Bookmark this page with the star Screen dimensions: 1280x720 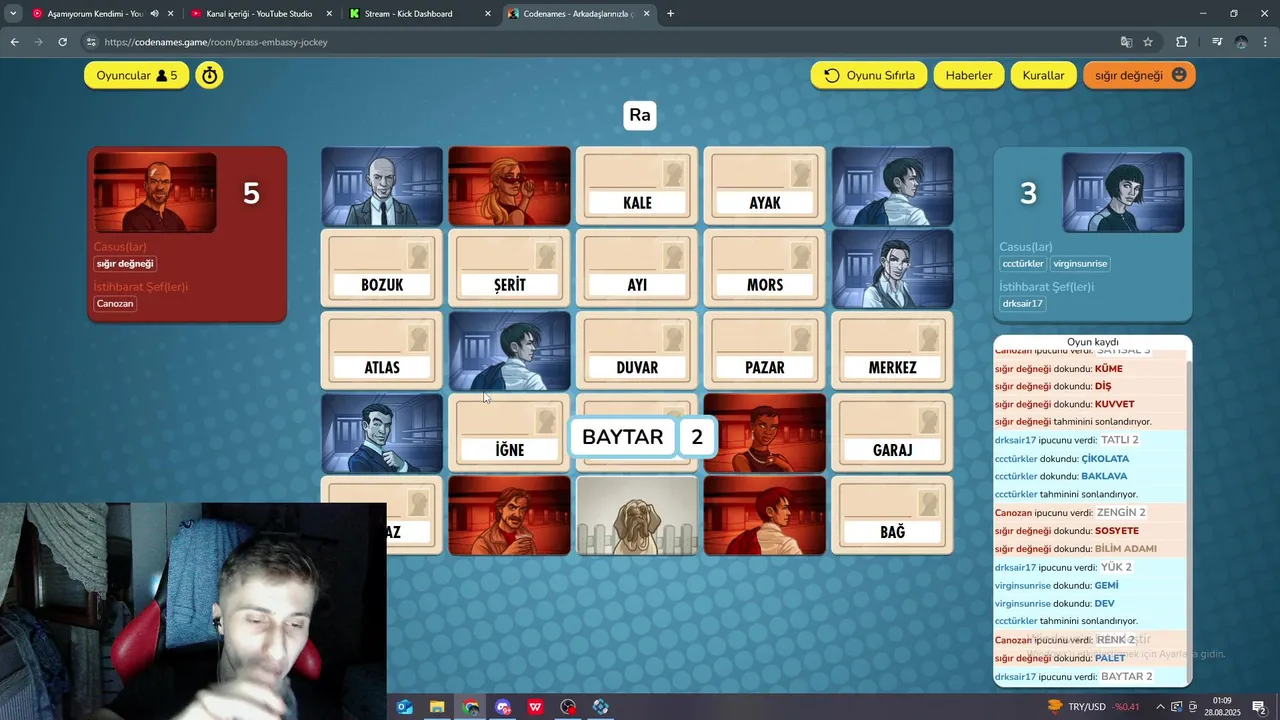click(x=1148, y=42)
